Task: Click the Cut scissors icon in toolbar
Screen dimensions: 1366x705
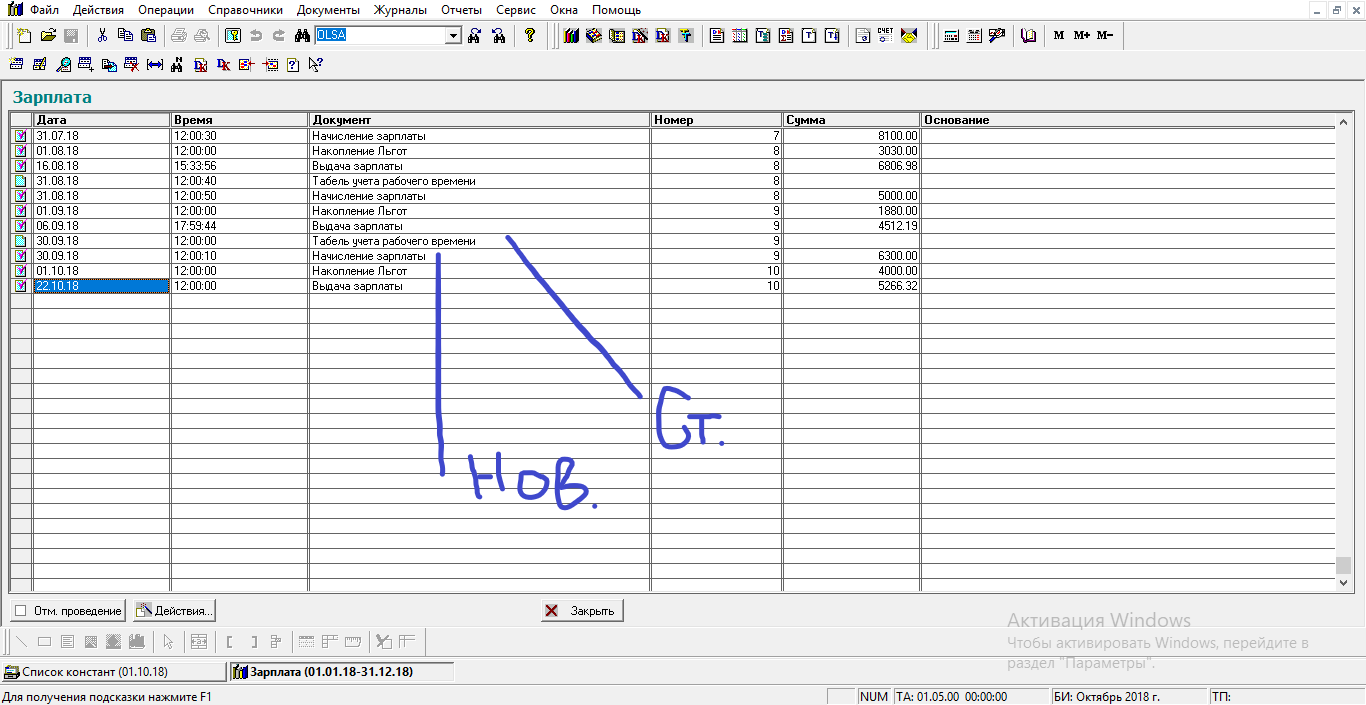Action: (102, 36)
